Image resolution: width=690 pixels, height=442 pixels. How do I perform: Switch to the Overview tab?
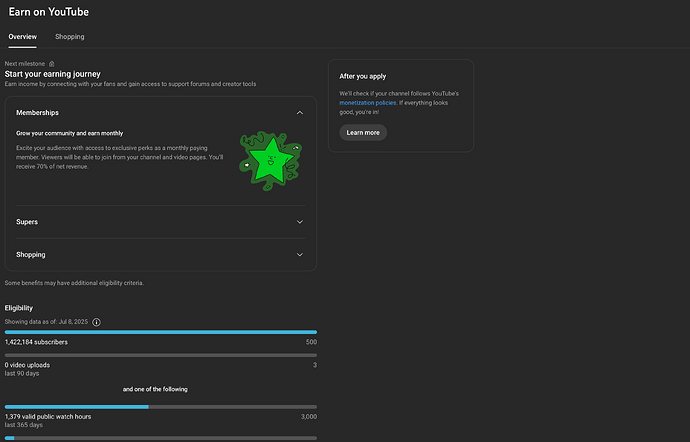click(22, 37)
